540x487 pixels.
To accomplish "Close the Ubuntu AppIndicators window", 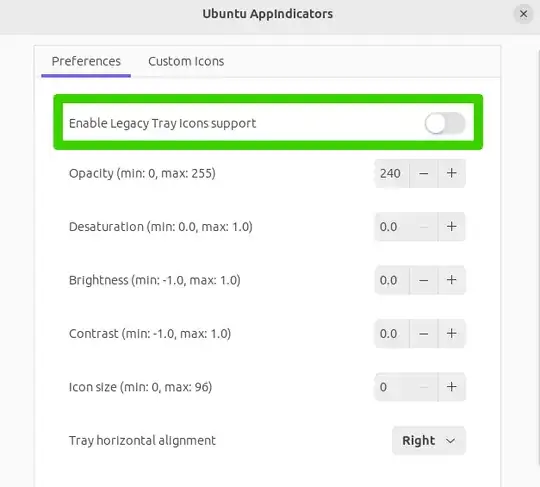I will tap(523, 14).
